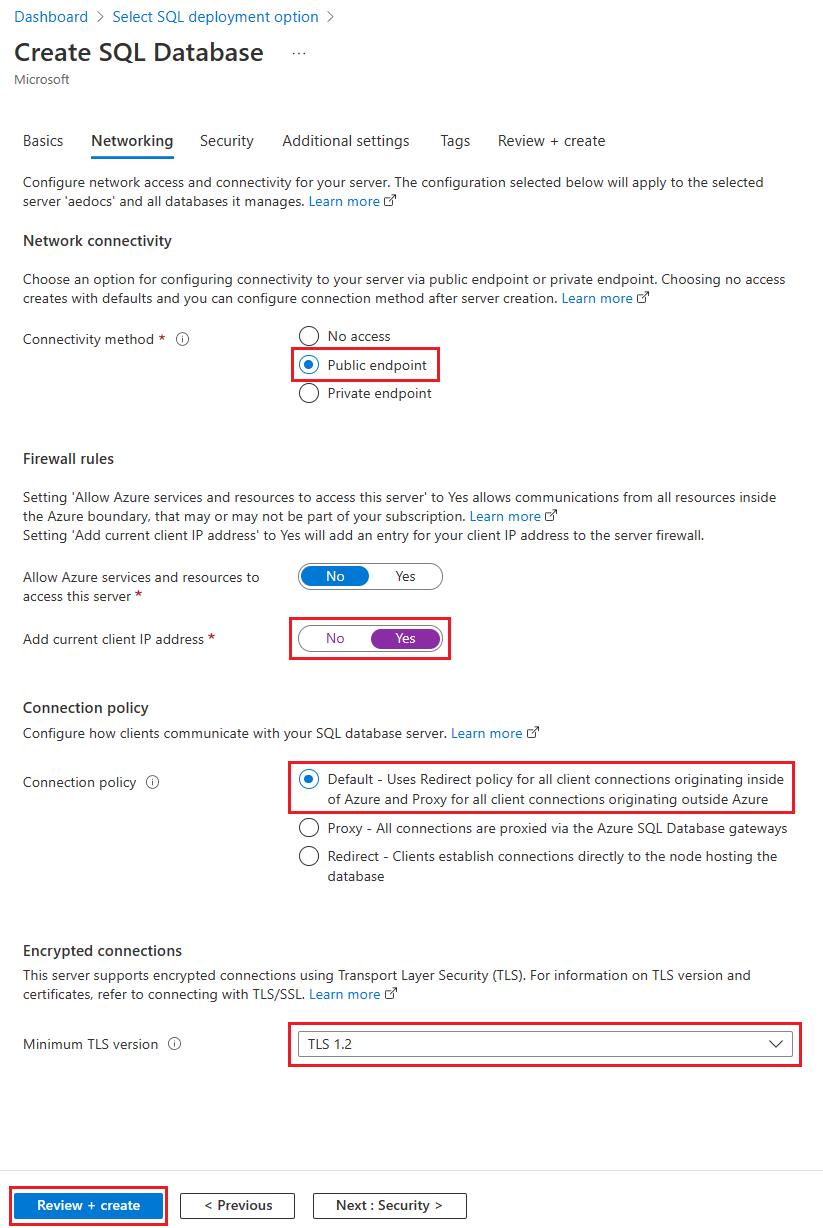Click info icon next to Connectivity method

point(182,339)
